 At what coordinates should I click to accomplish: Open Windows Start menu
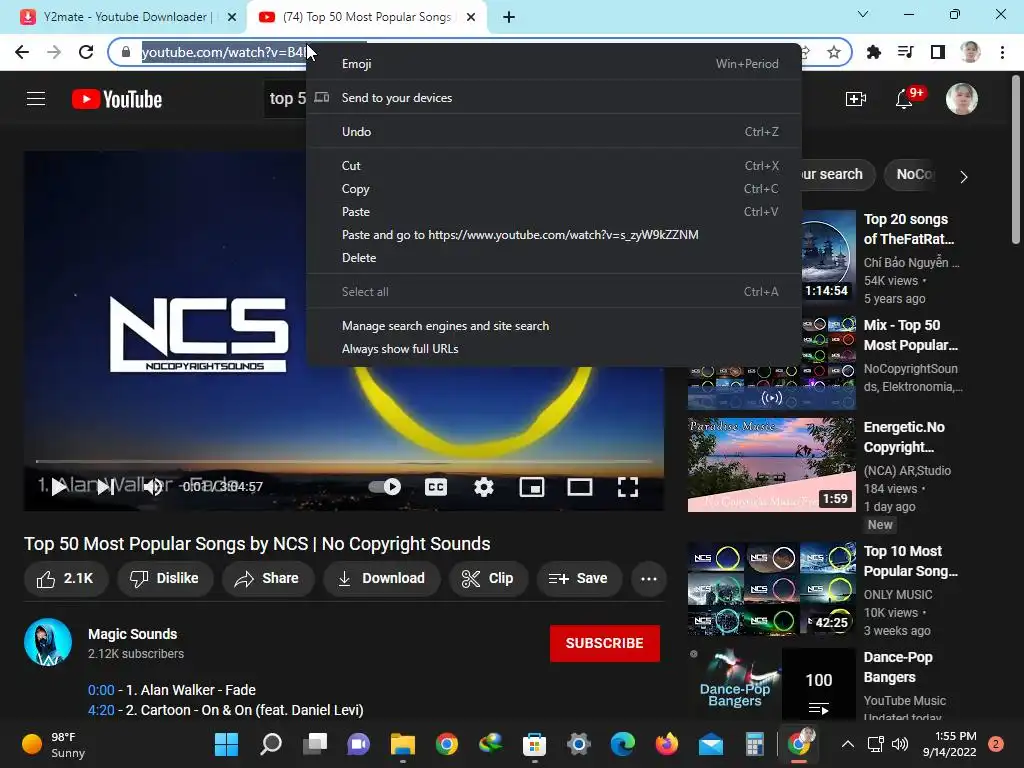pos(226,744)
